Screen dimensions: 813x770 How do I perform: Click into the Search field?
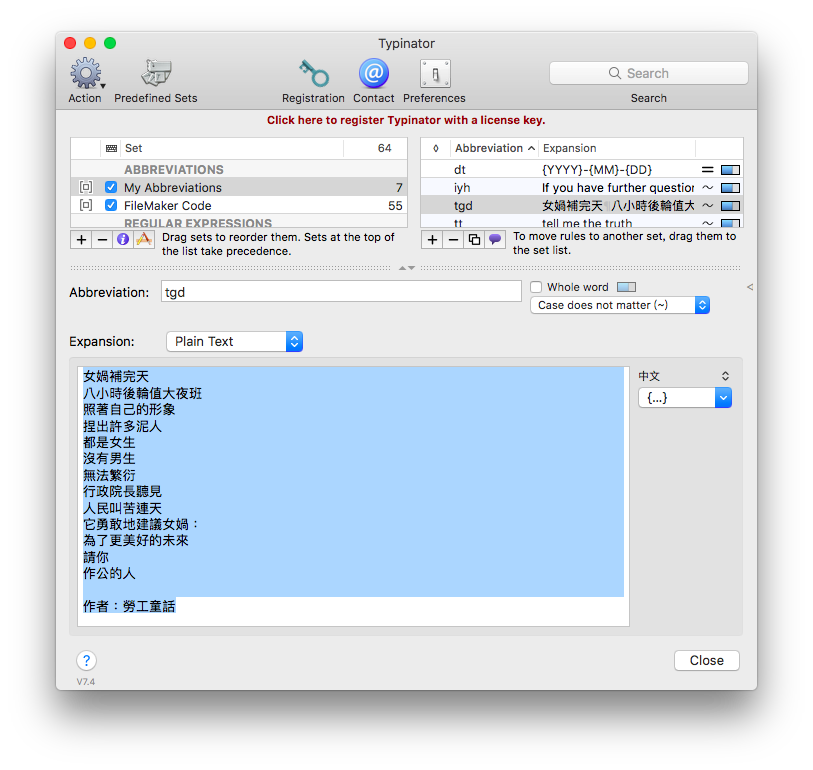(649, 73)
